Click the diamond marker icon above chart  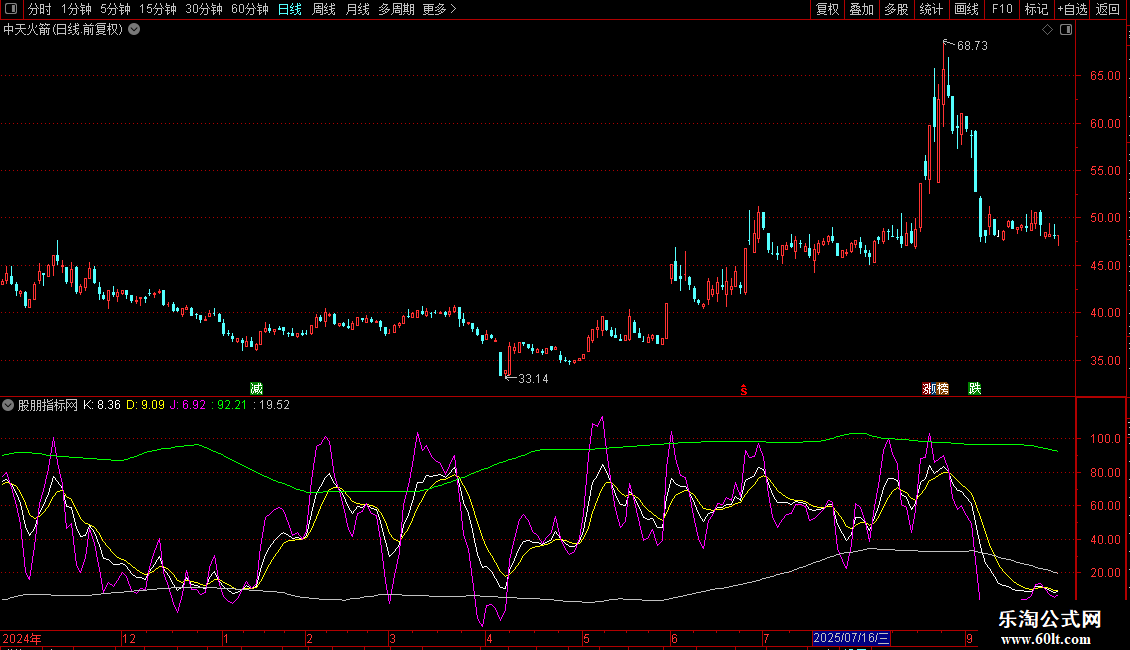click(1047, 30)
